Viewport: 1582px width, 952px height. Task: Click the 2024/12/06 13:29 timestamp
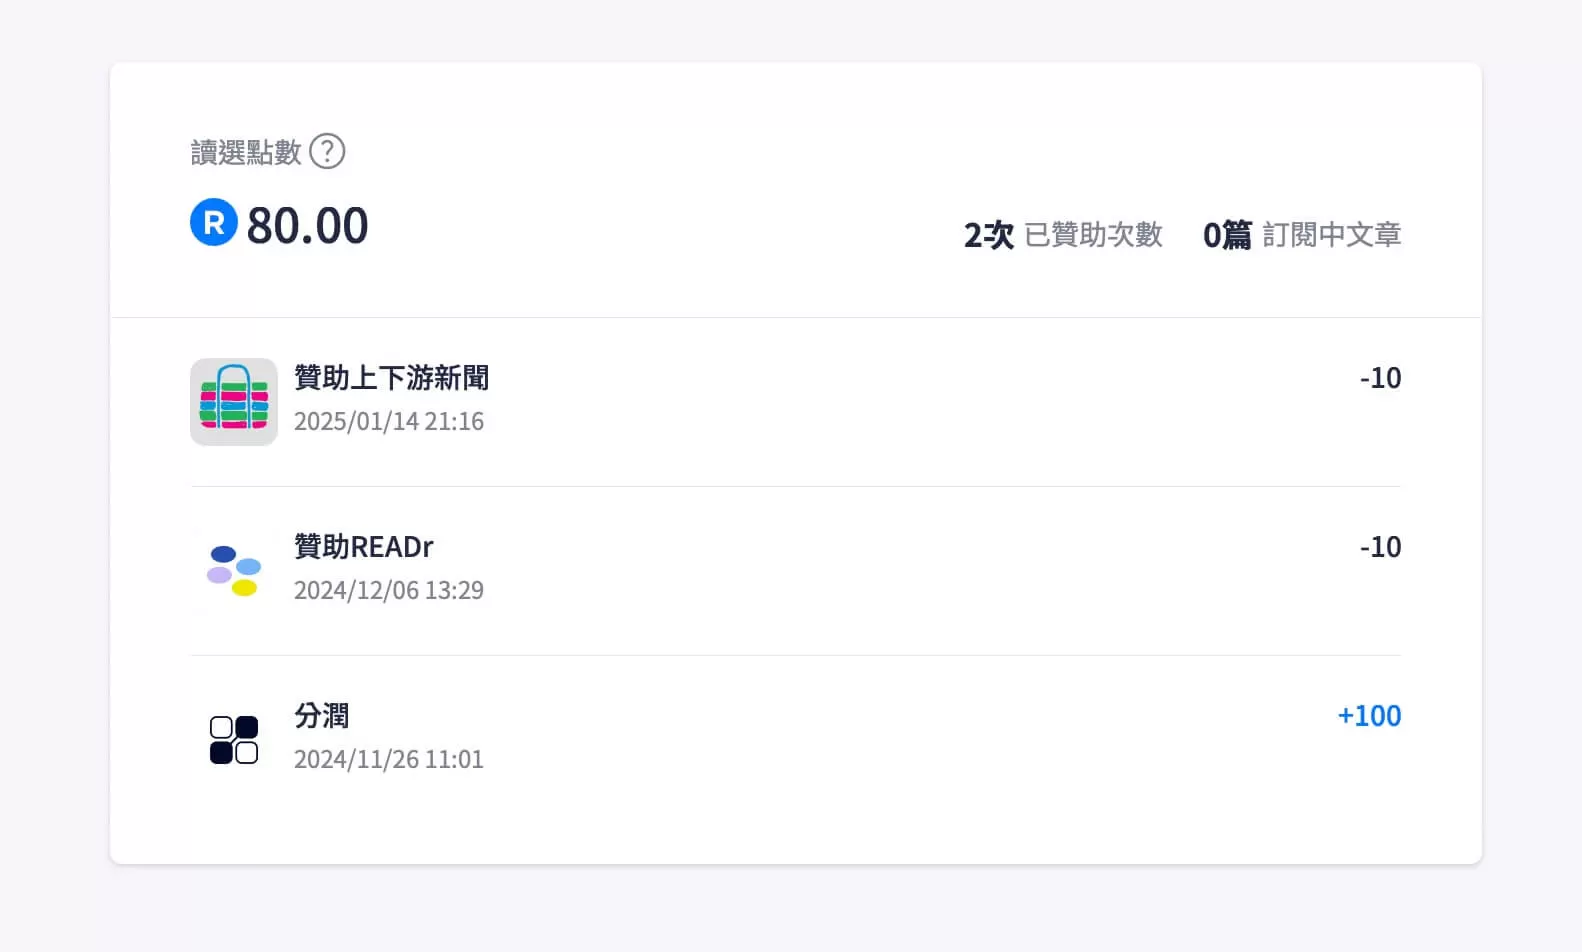(x=389, y=591)
